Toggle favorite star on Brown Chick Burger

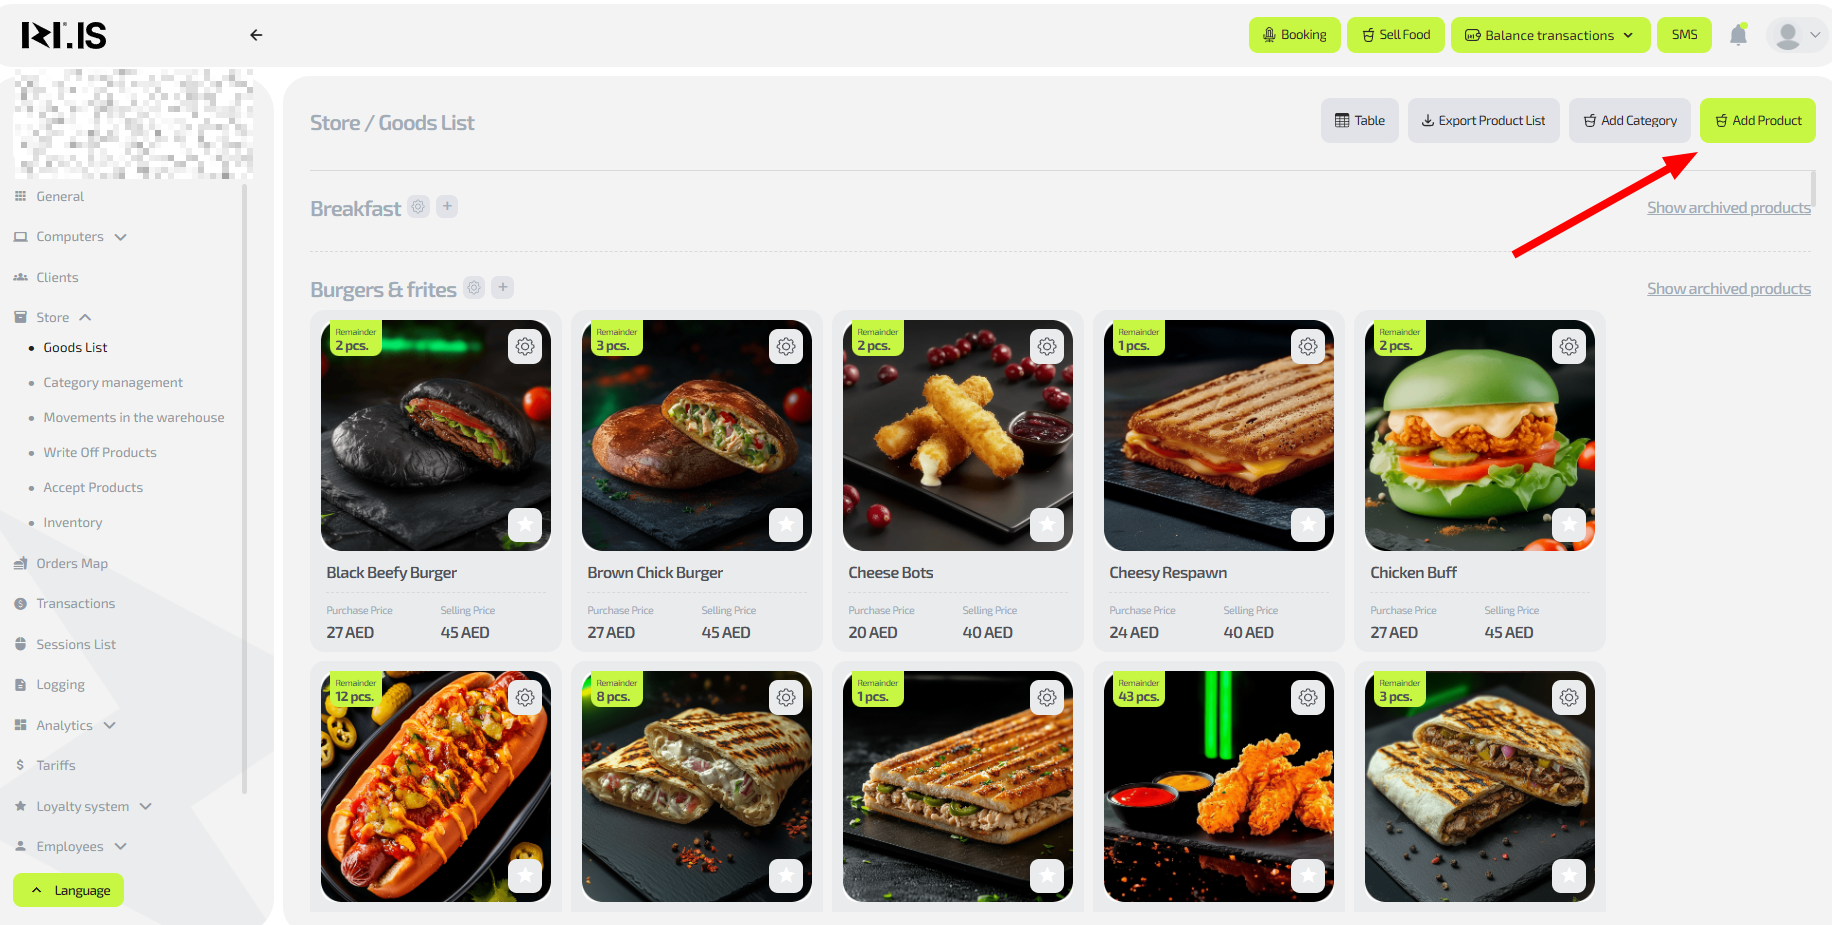click(x=786, y=524)
